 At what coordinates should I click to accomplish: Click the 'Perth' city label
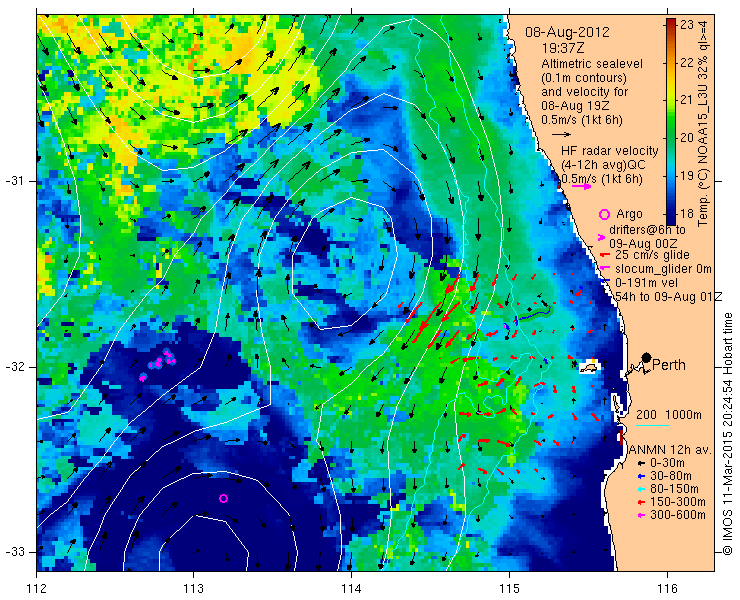669,365
